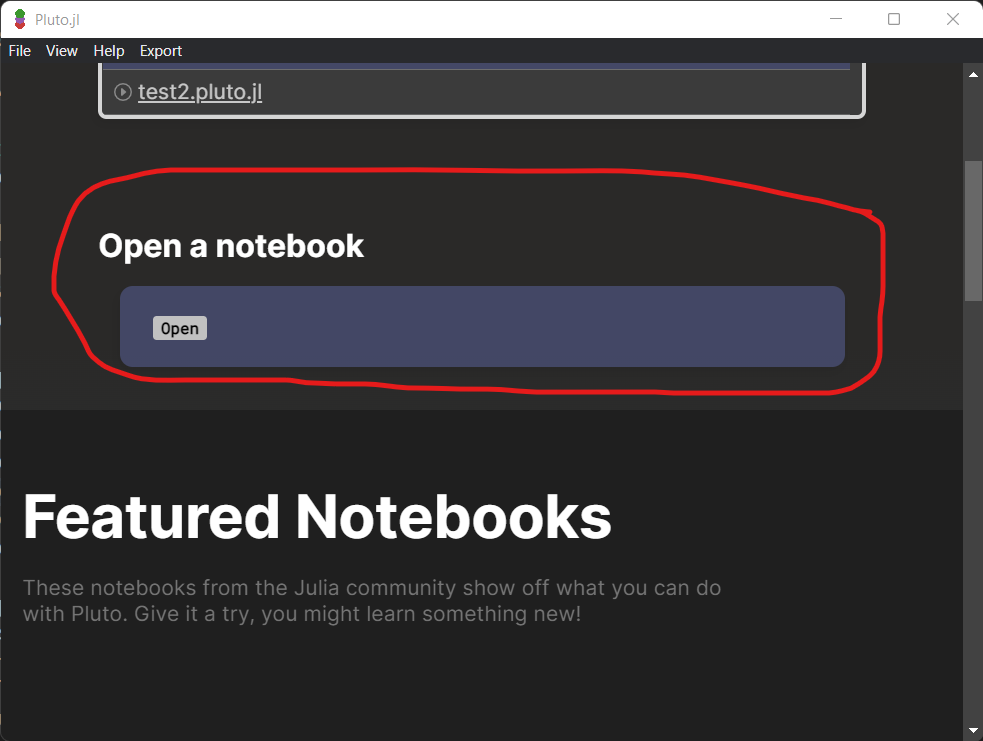
Task: Open the File menu
Action: point(19,51)
